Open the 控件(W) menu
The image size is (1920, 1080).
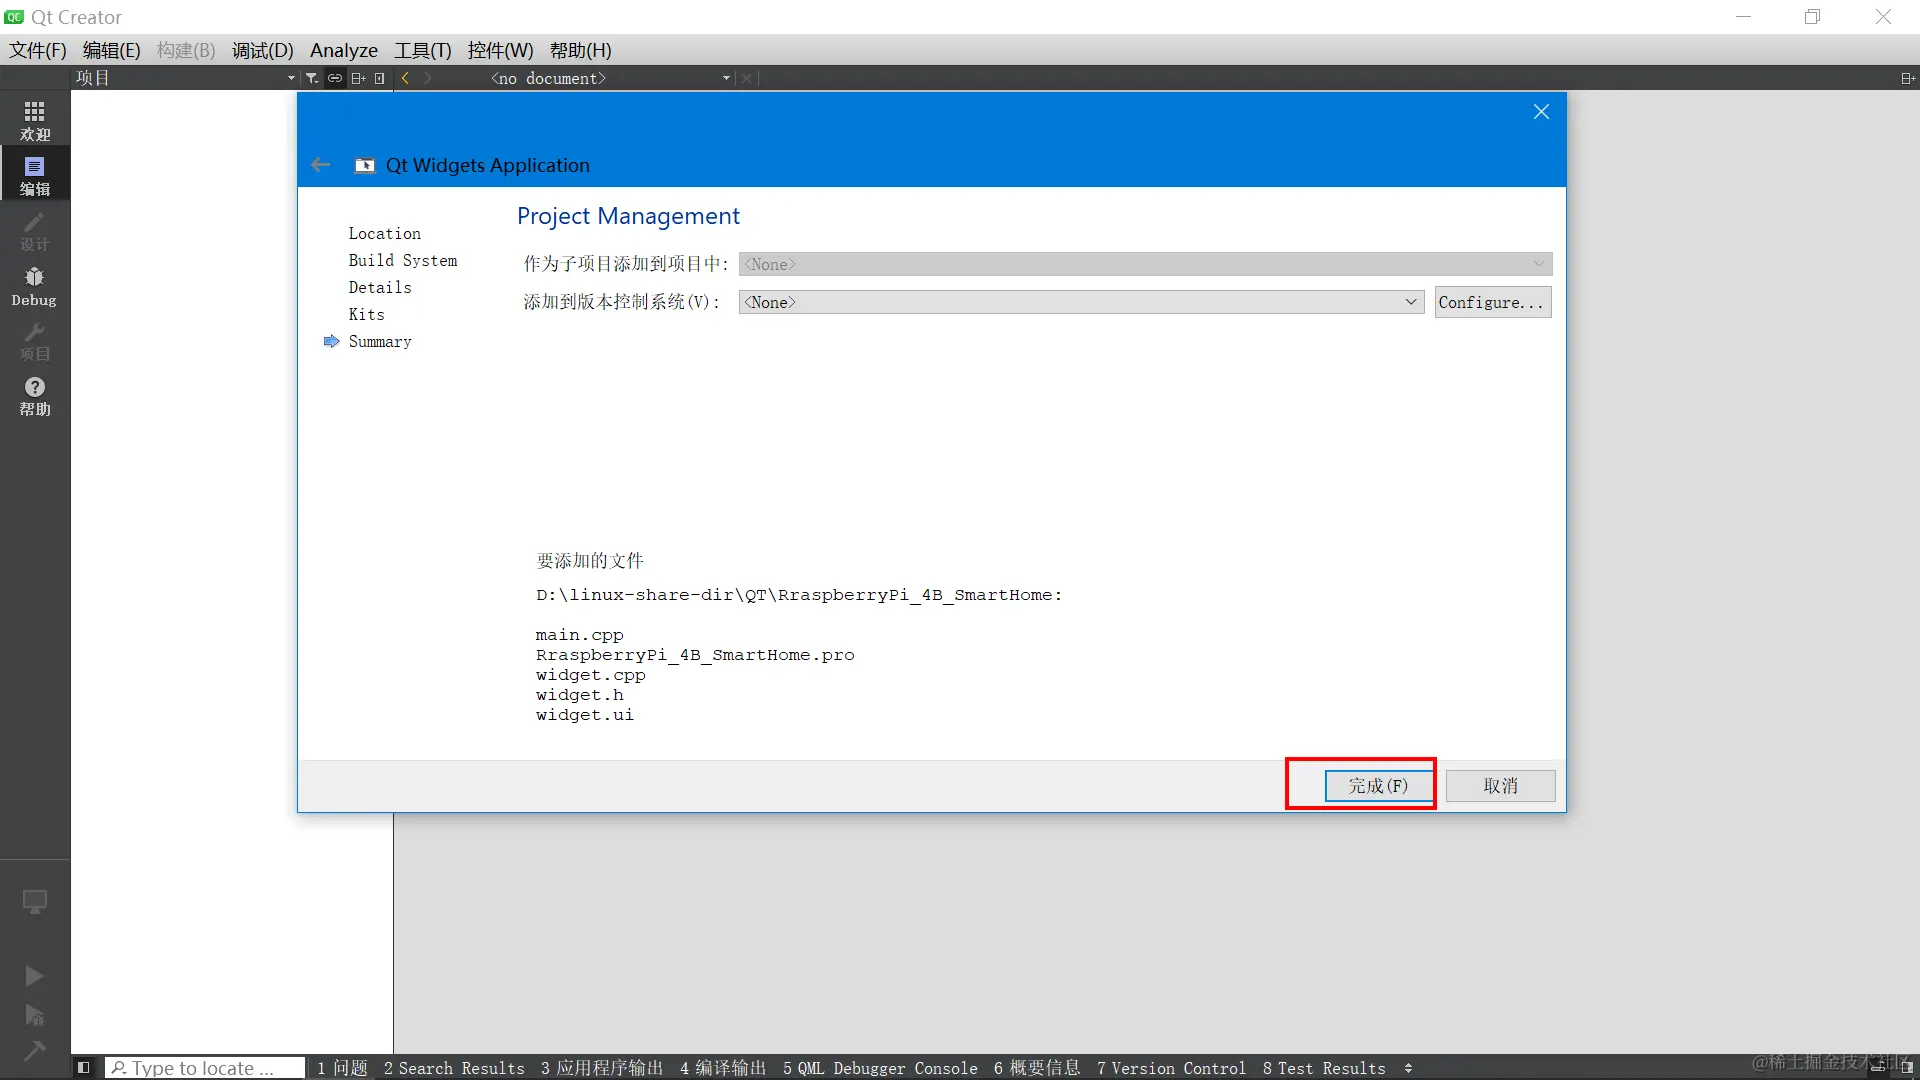point(500,50)
